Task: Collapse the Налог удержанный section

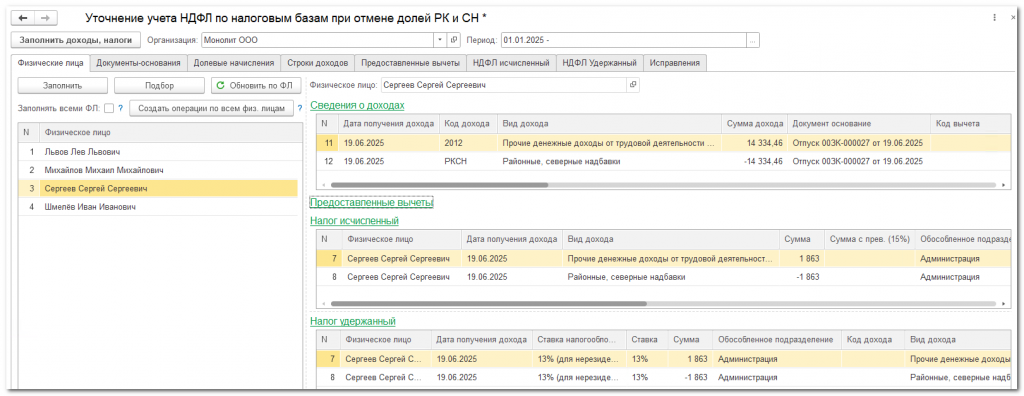Action: 353,322
